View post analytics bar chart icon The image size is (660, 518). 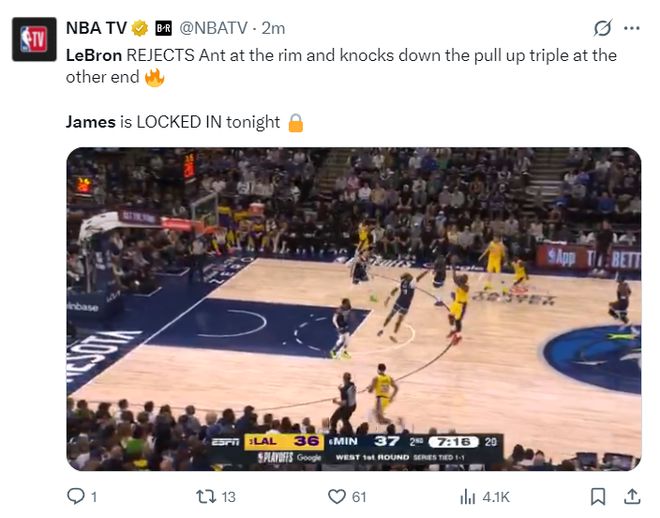tap(468, 497)
